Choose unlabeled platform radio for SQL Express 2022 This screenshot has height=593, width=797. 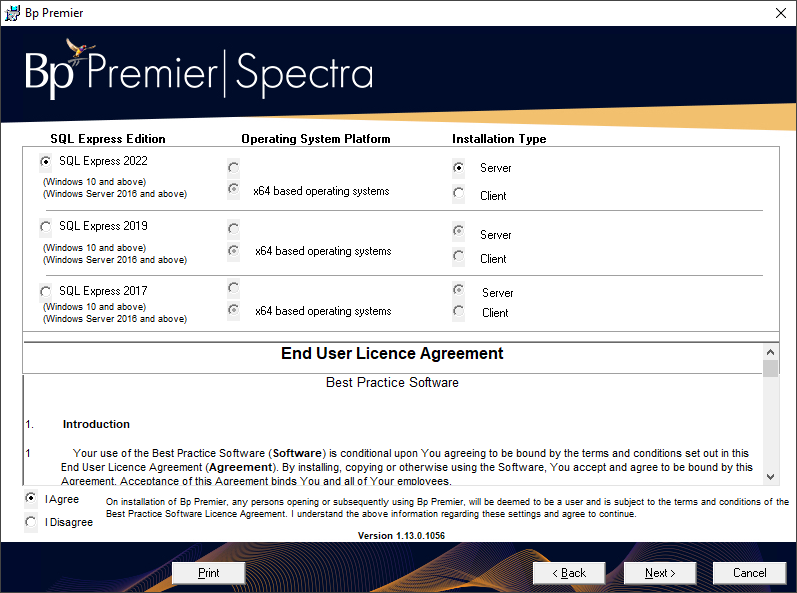coord(233,167)
